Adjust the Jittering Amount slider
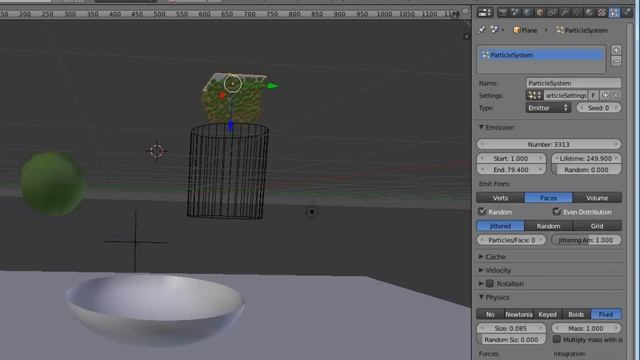Viewport: 640px width, 360px height. pos(587,240)
